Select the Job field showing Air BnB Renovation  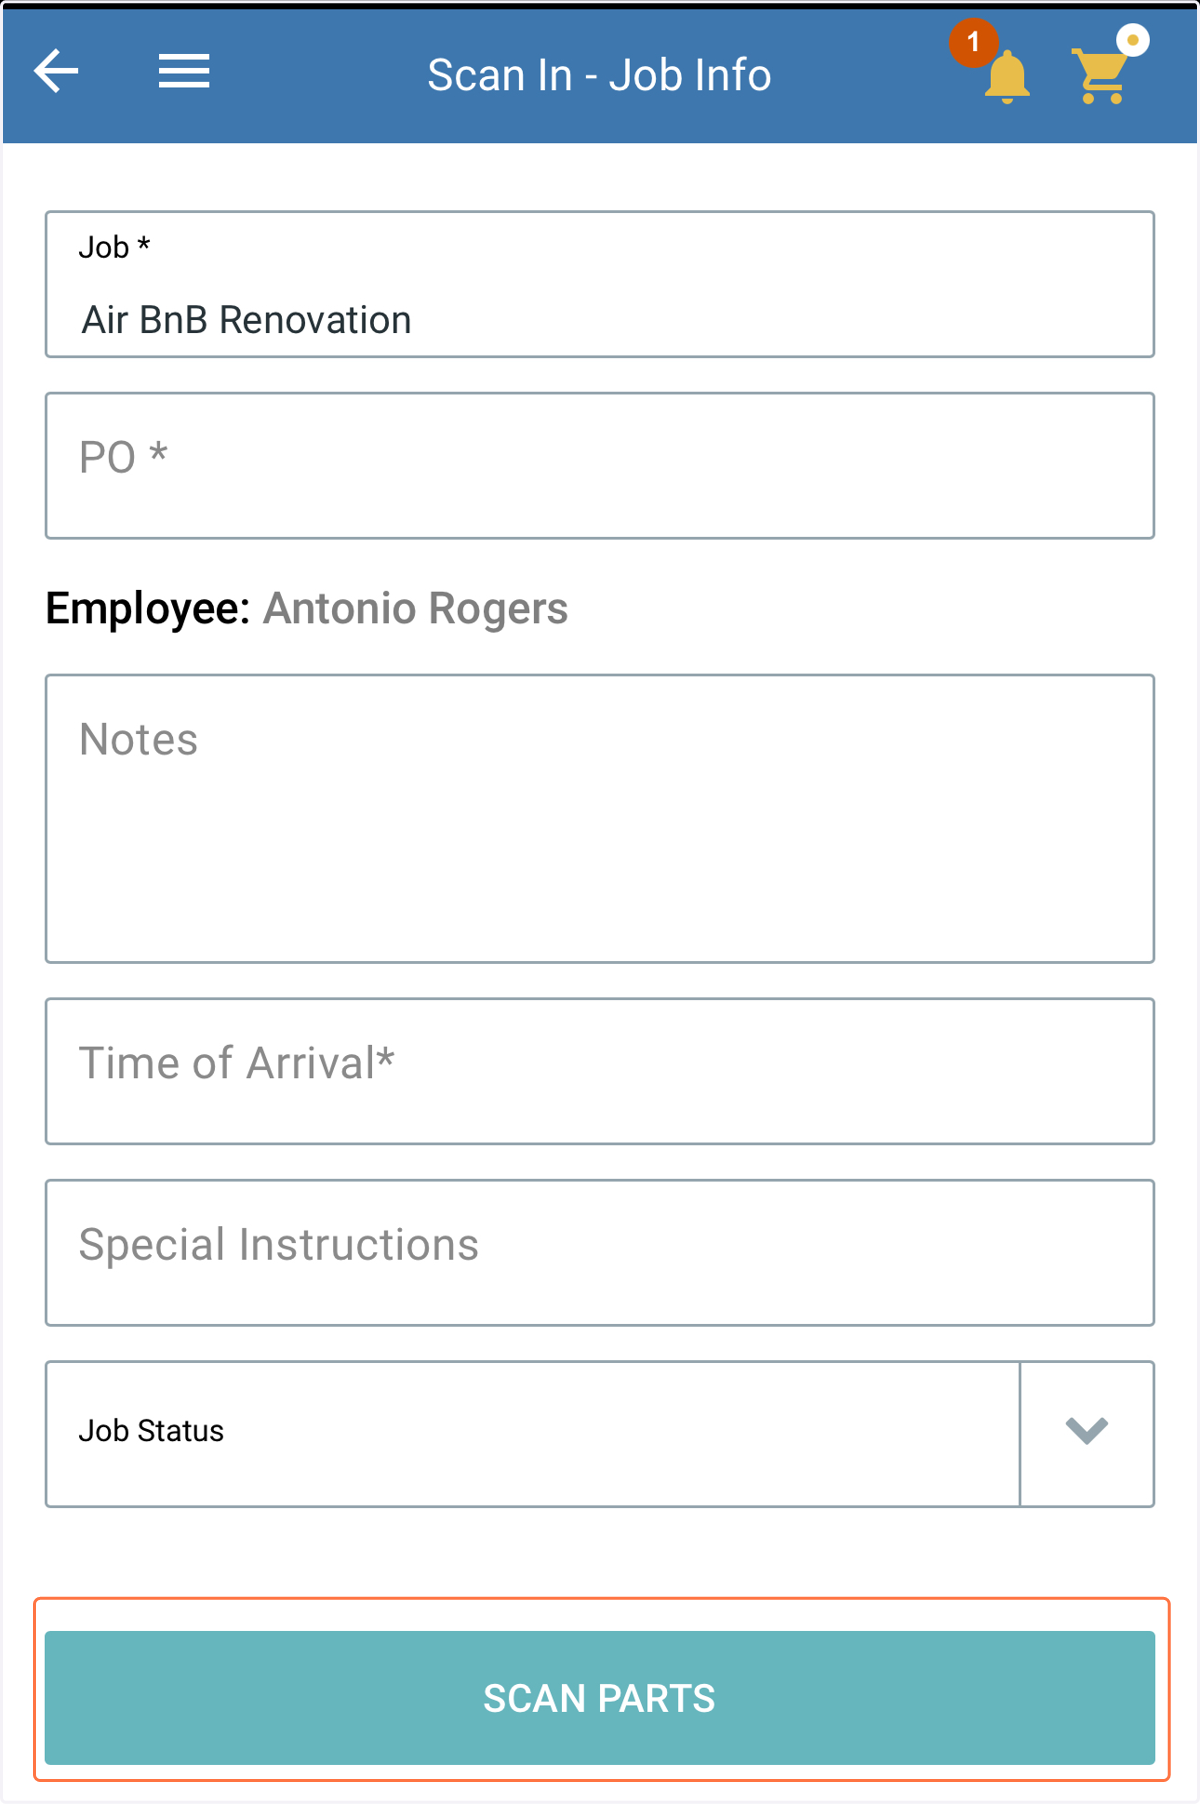(600, 284)
